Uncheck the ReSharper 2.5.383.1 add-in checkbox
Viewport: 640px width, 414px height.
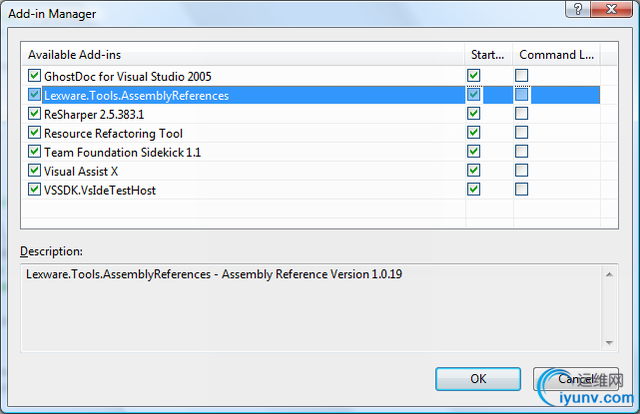point(34,114)
